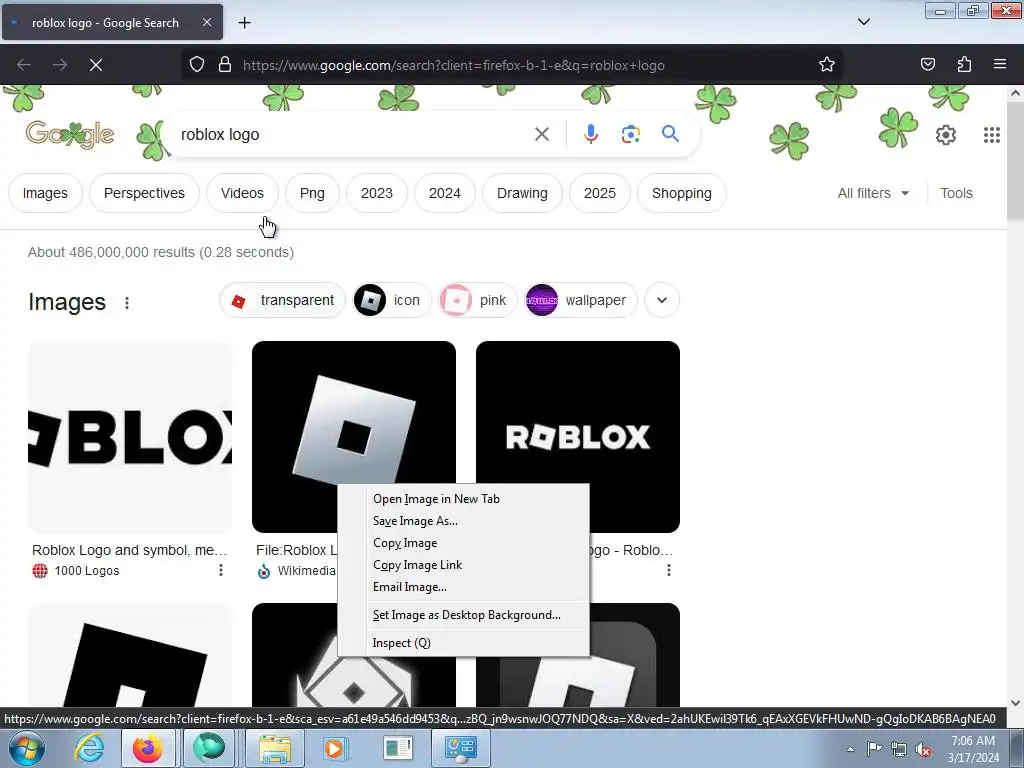The image size is (1024, 768).
Task: Open a new tab with the plus button
Action: point(244,23)
